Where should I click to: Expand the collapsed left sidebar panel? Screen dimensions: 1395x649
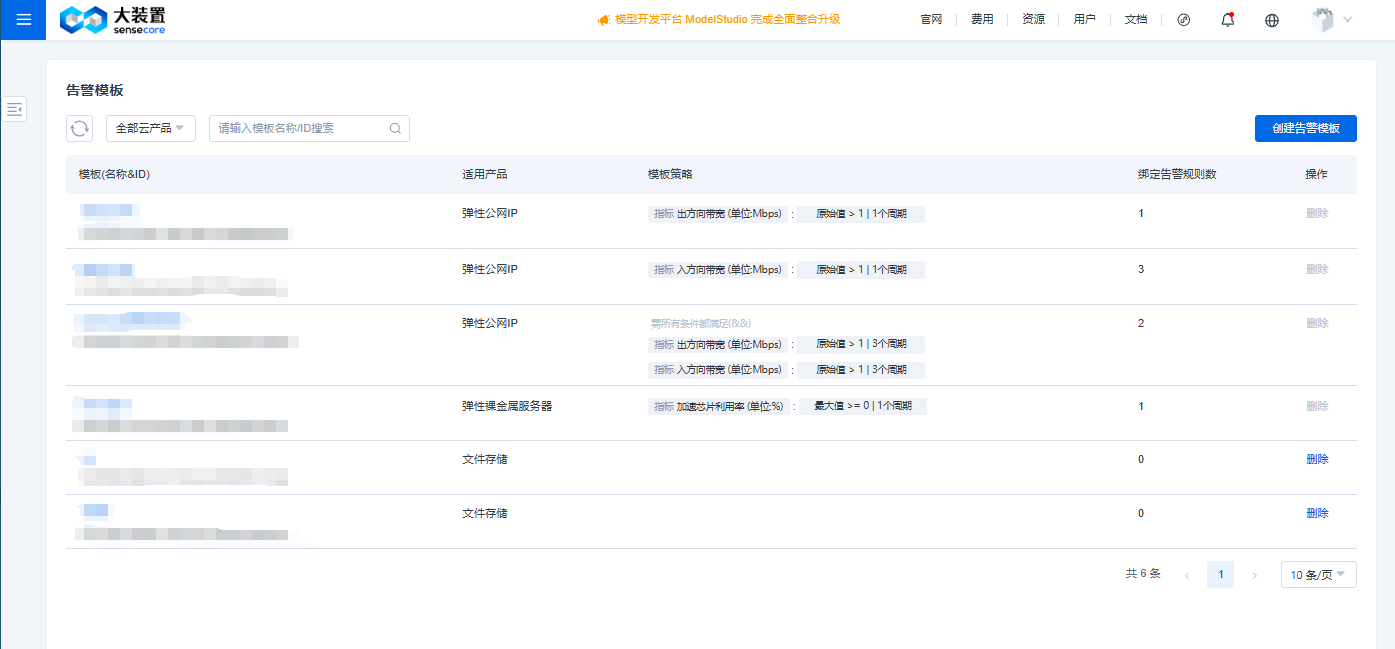(x=15, y=110)
